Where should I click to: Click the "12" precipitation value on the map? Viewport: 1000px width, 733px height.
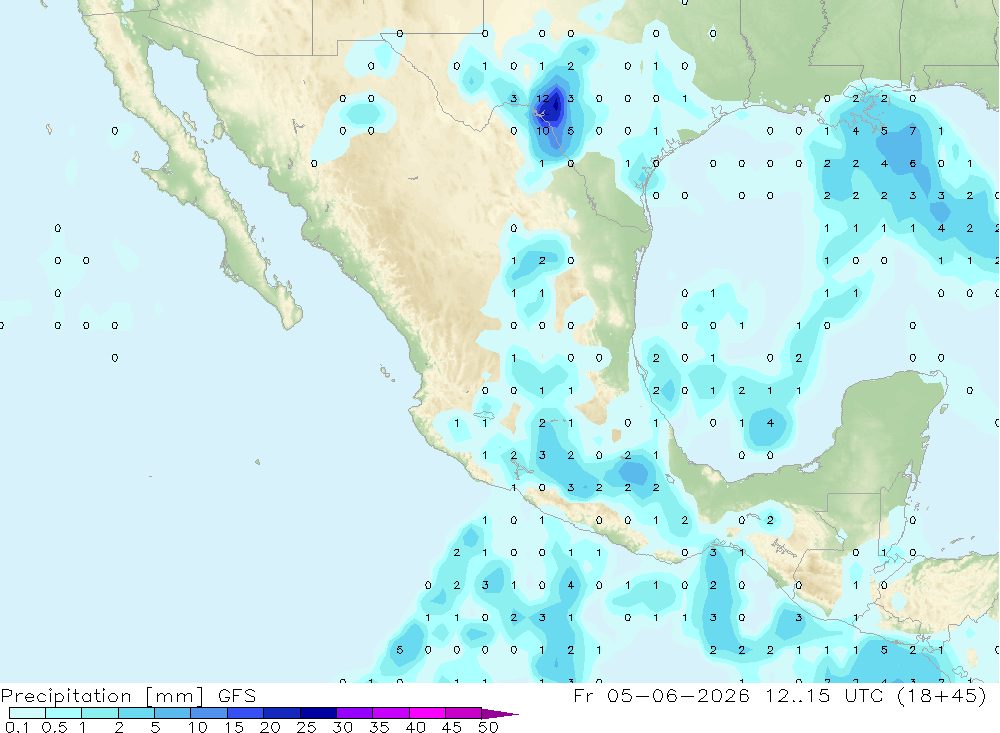pos(543,98)
